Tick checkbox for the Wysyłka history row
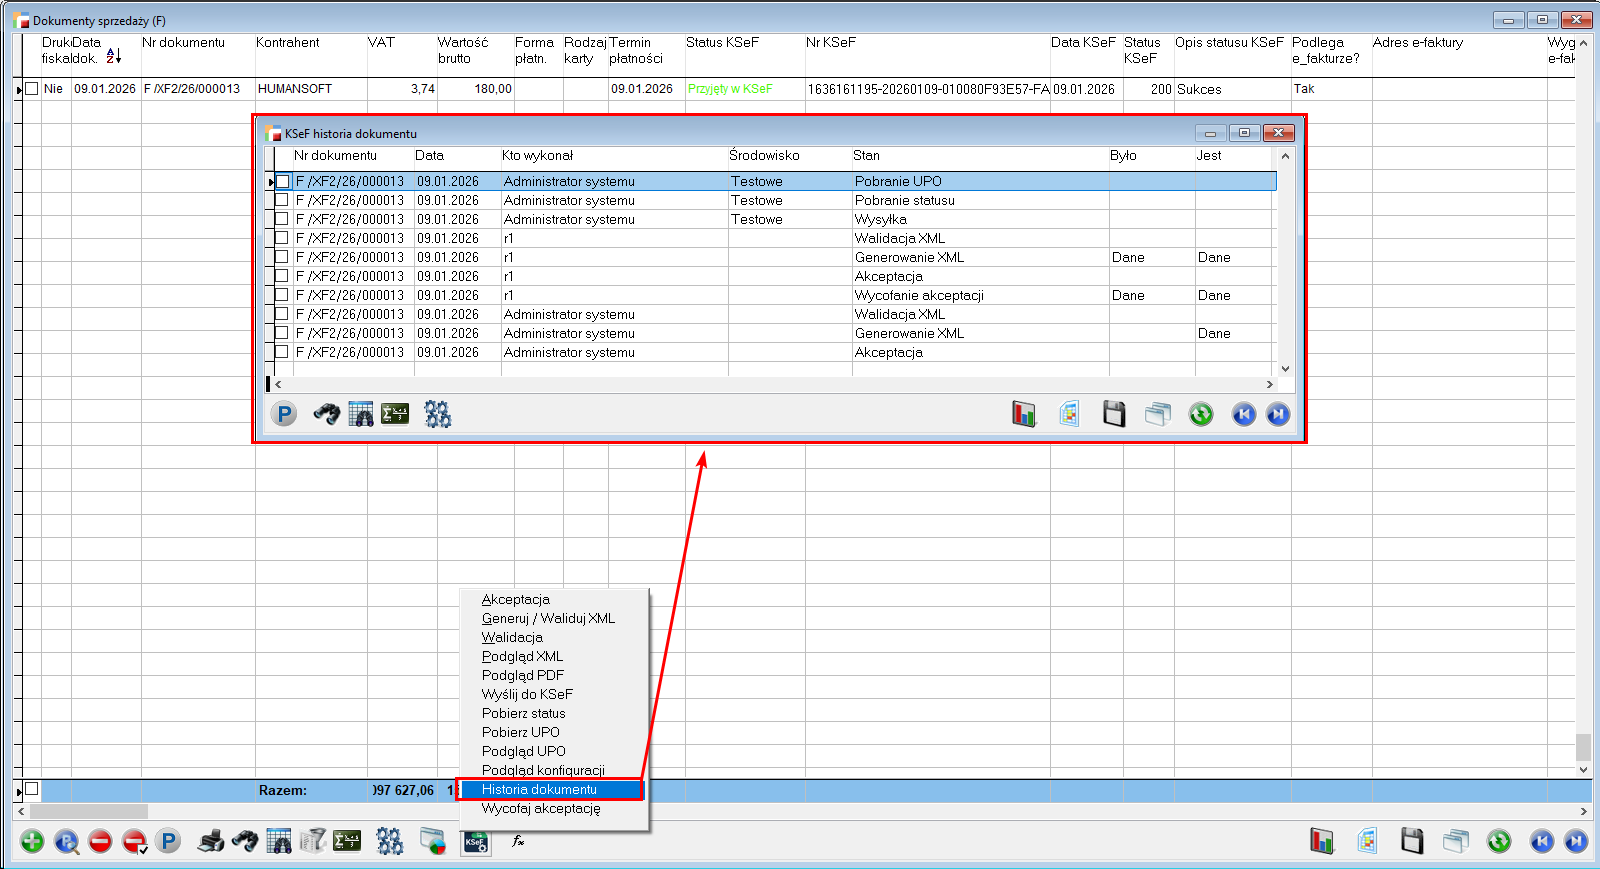Viewport: 1600px width, 869px height. coord(283,219)
